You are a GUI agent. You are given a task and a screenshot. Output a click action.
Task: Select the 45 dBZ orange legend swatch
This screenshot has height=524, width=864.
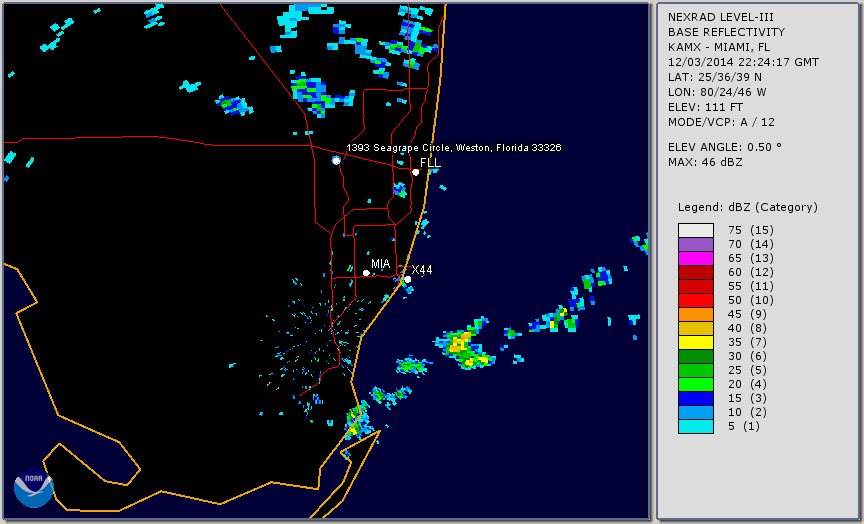pyautogui.click(x=695, y=315)
